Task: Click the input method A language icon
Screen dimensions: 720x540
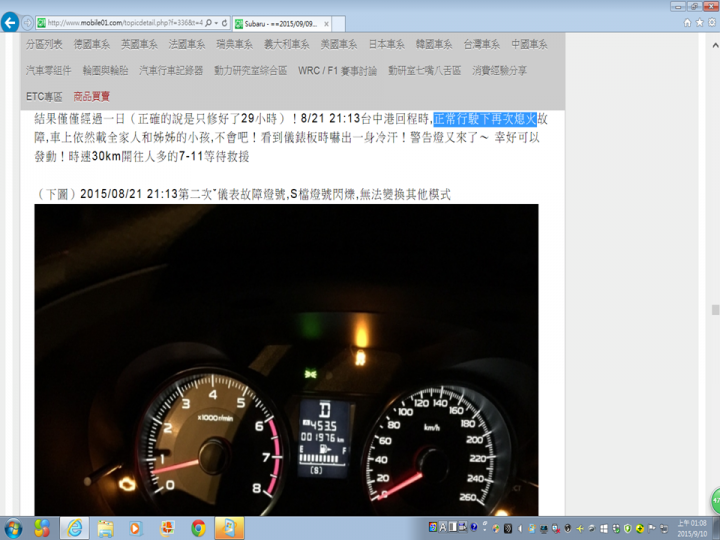Action: click(442, 528)
